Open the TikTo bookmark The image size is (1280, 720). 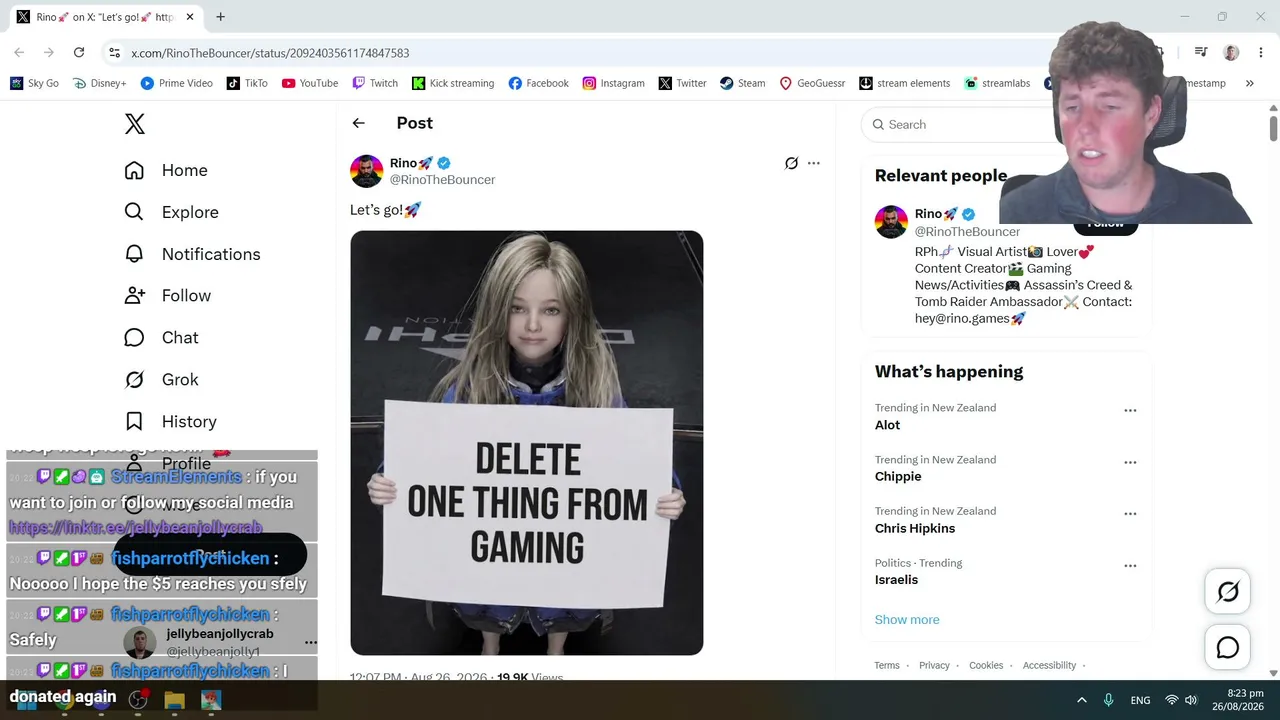[247, 83]
